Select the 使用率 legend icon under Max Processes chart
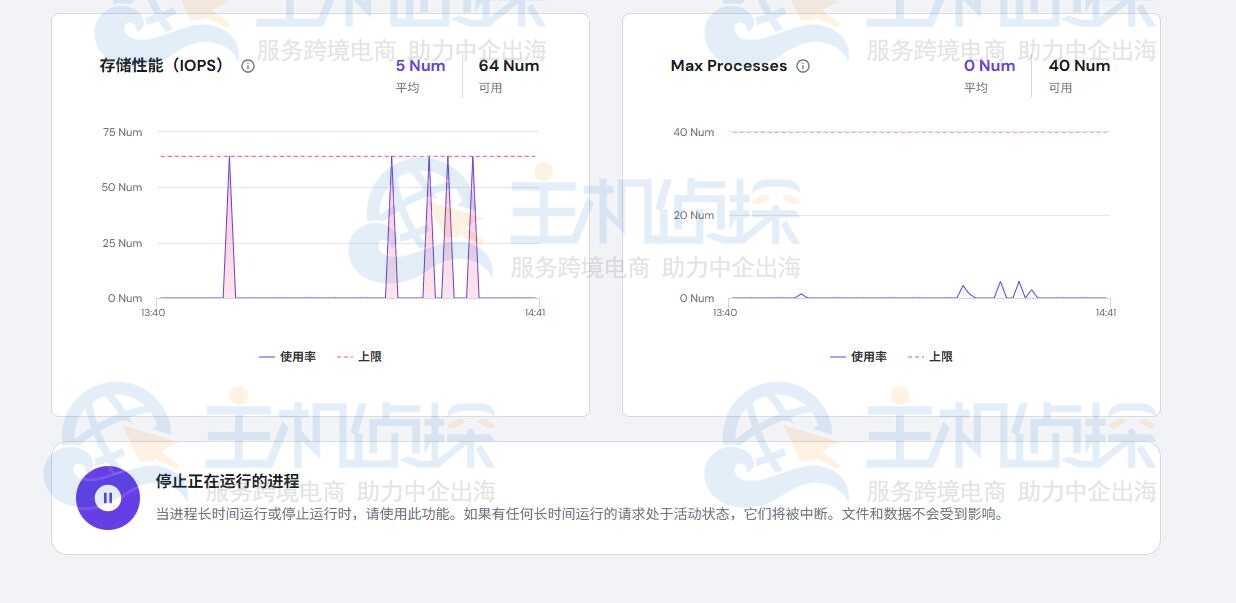 click(838, 356)
